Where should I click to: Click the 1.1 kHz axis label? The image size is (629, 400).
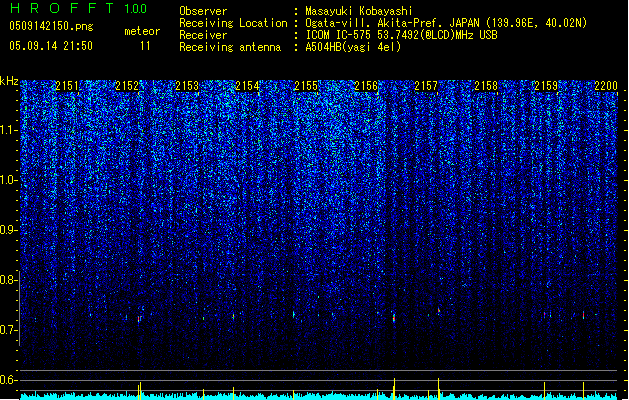click(9, 130)
